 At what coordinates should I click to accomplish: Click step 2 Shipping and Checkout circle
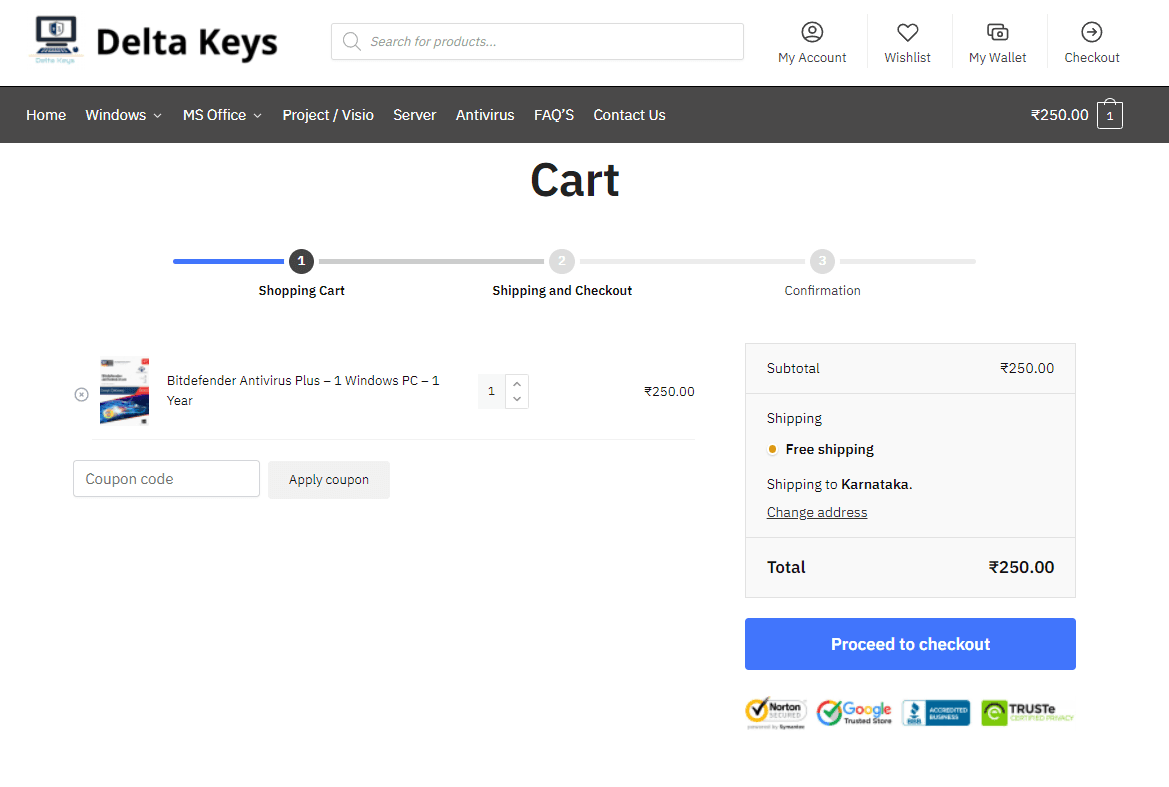(561, 261)
